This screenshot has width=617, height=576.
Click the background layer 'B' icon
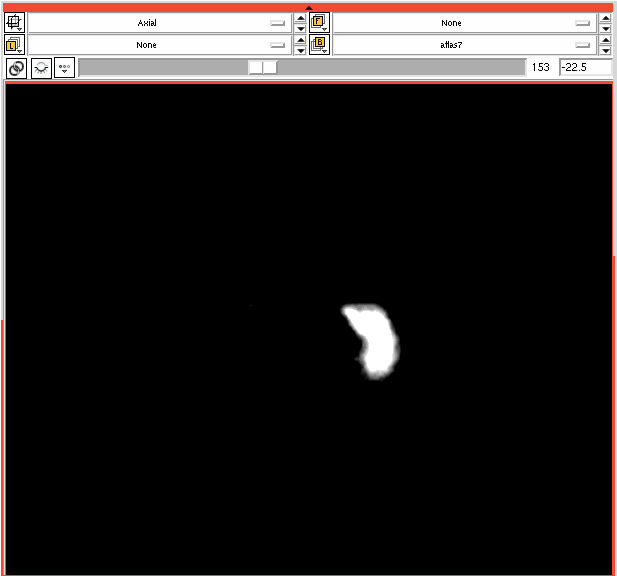pyautogui.click(x=319, y=45)
